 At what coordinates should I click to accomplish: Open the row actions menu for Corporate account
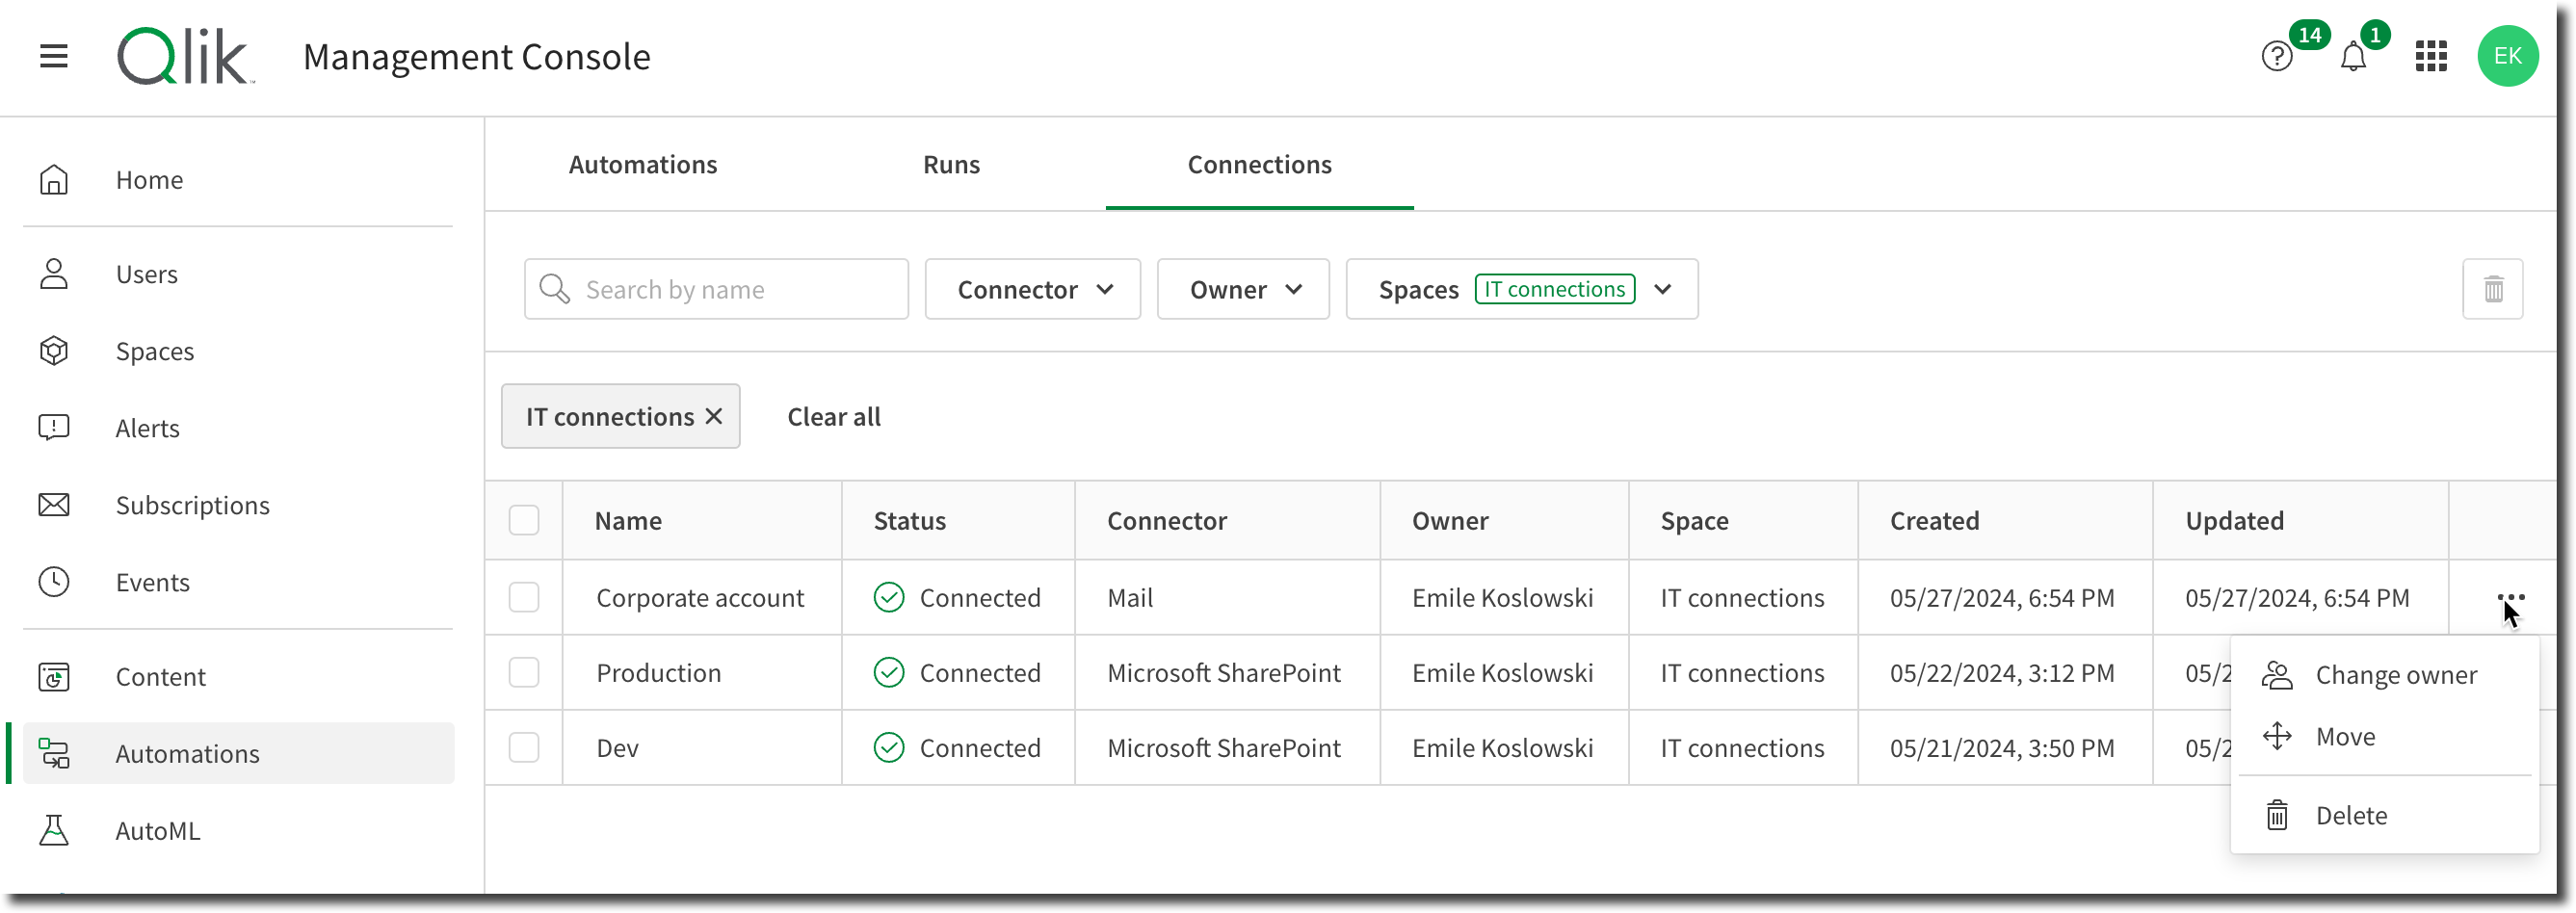coord(2512,597)
